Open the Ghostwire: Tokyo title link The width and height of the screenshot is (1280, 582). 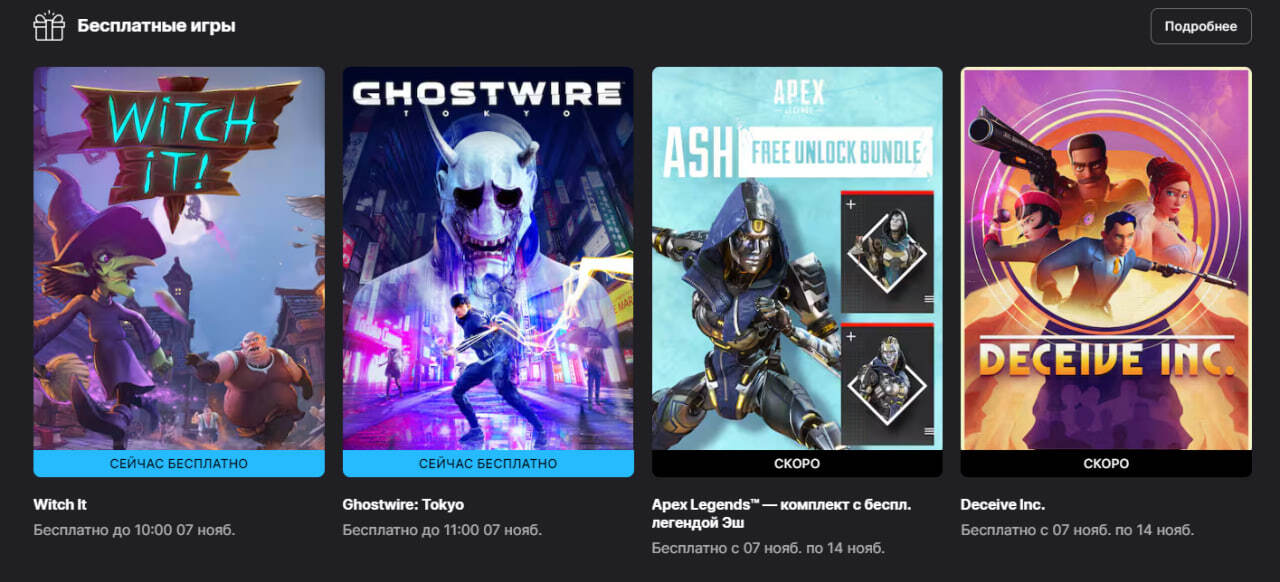point(403,504)
